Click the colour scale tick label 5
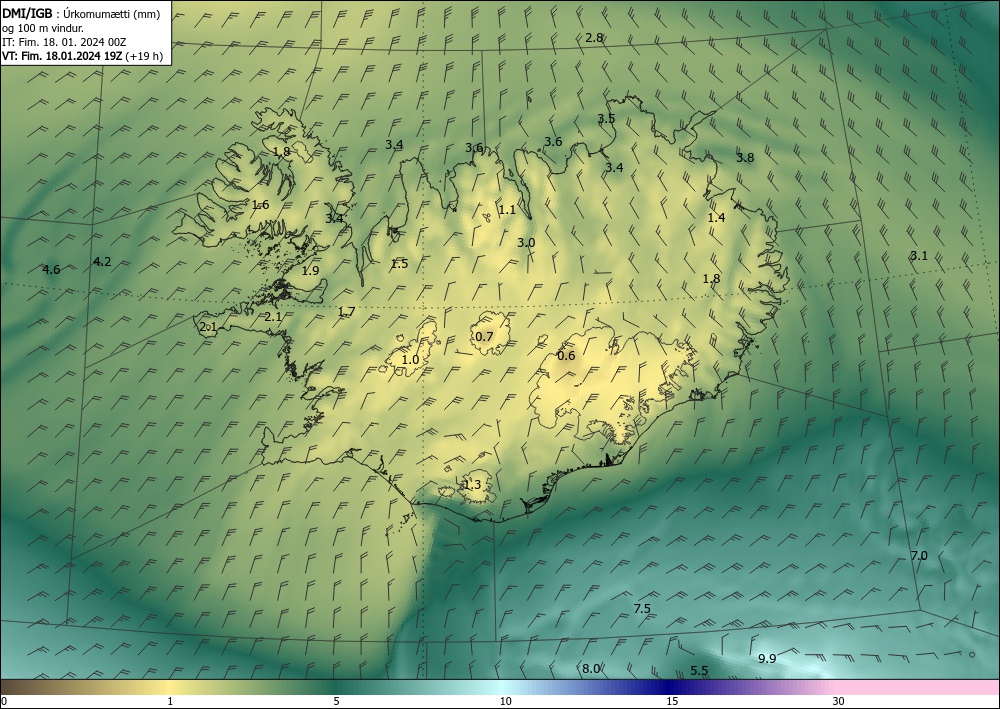Viewport: 1000px width, 709px height. [x=336, y=702]
